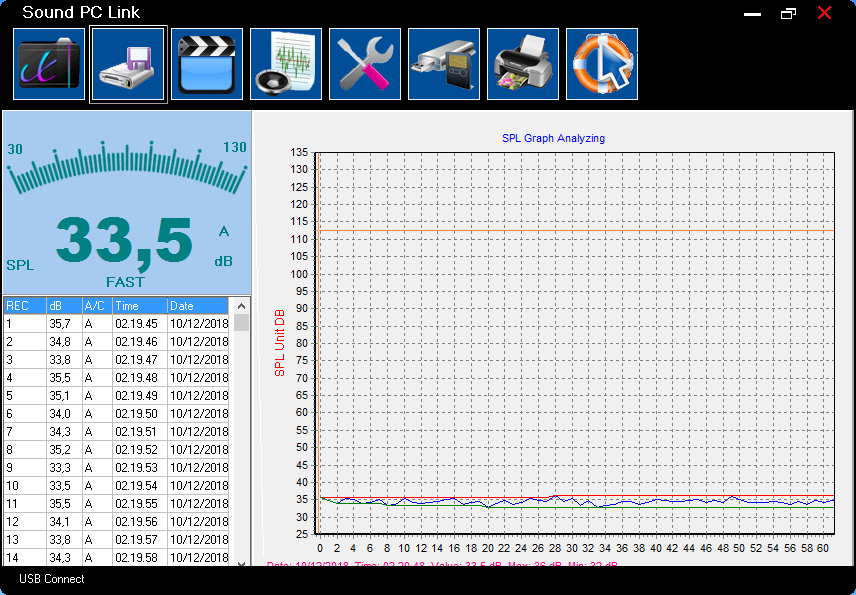Open the file folder toolbar icon

[49, 64]
